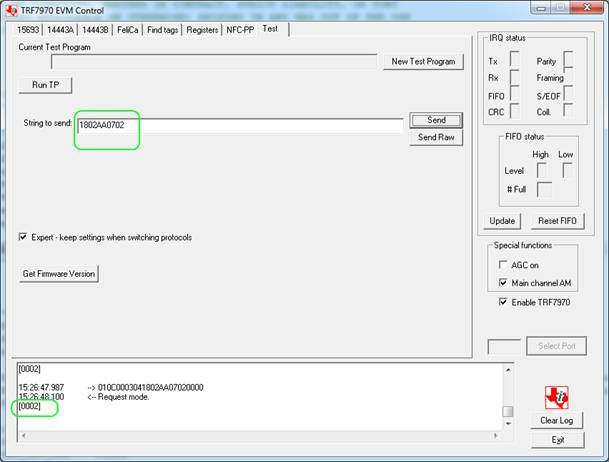609x462 pixels.
Task: Click the 15:26:48.100 timestamp in log
Action: pyautogui.click(x=41, y=397)
